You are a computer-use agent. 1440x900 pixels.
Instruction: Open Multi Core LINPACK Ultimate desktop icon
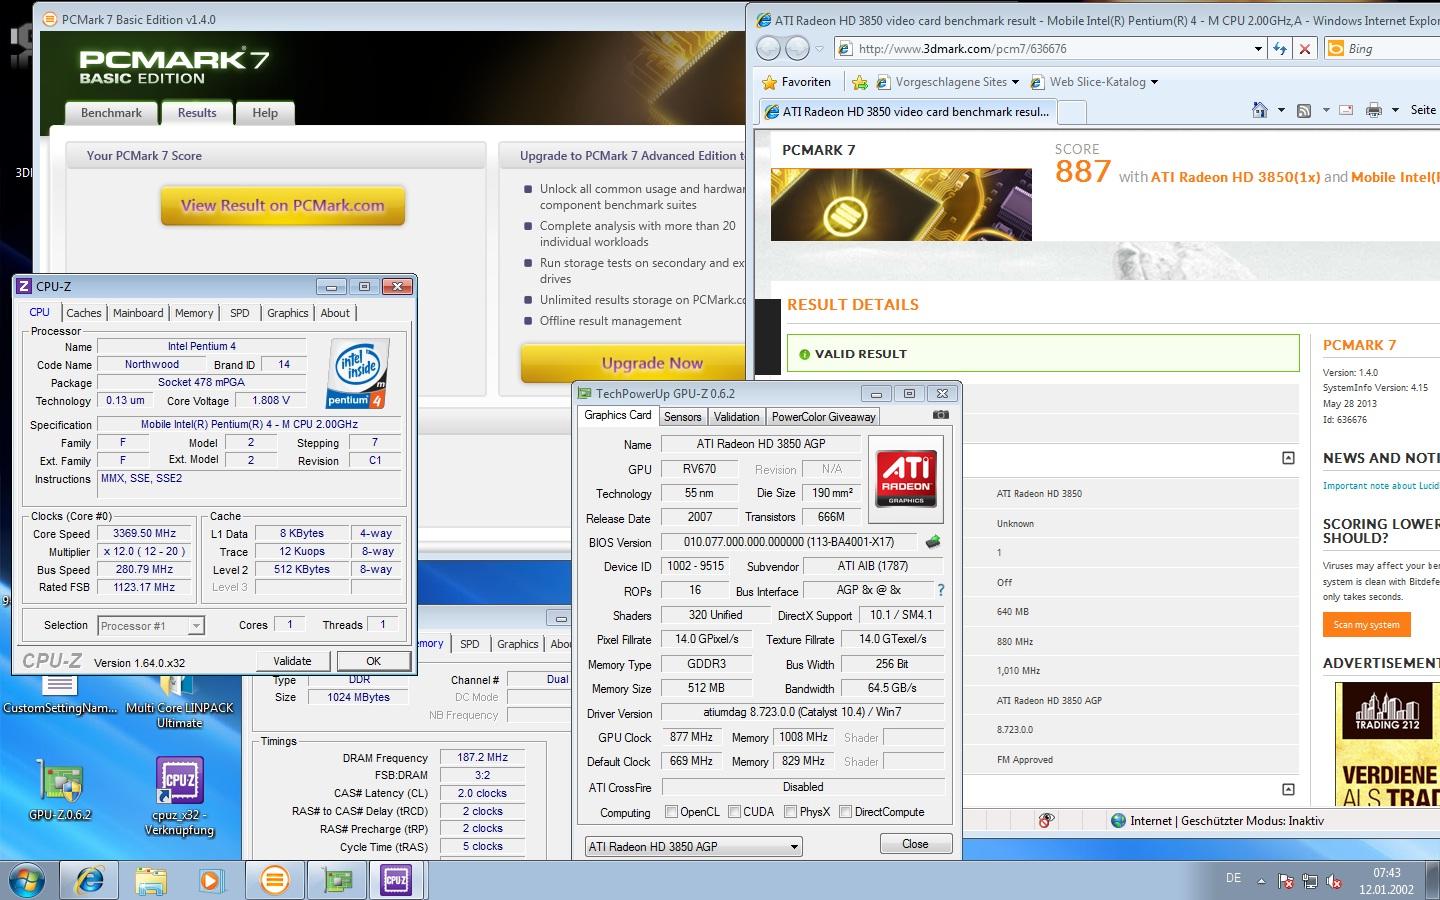click(x=179, y=702)
